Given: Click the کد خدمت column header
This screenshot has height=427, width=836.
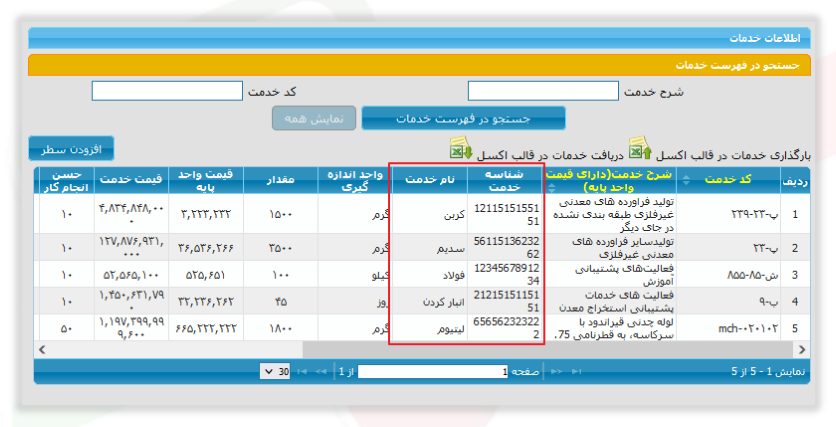Looking at the screenshot, I should 728,180.
